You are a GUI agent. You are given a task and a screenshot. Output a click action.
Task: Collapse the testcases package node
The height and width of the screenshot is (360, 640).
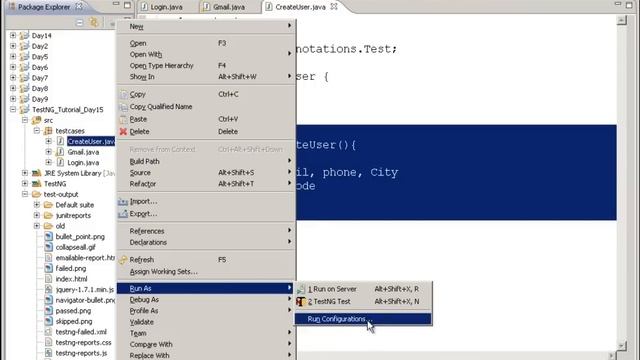point(37,131)
